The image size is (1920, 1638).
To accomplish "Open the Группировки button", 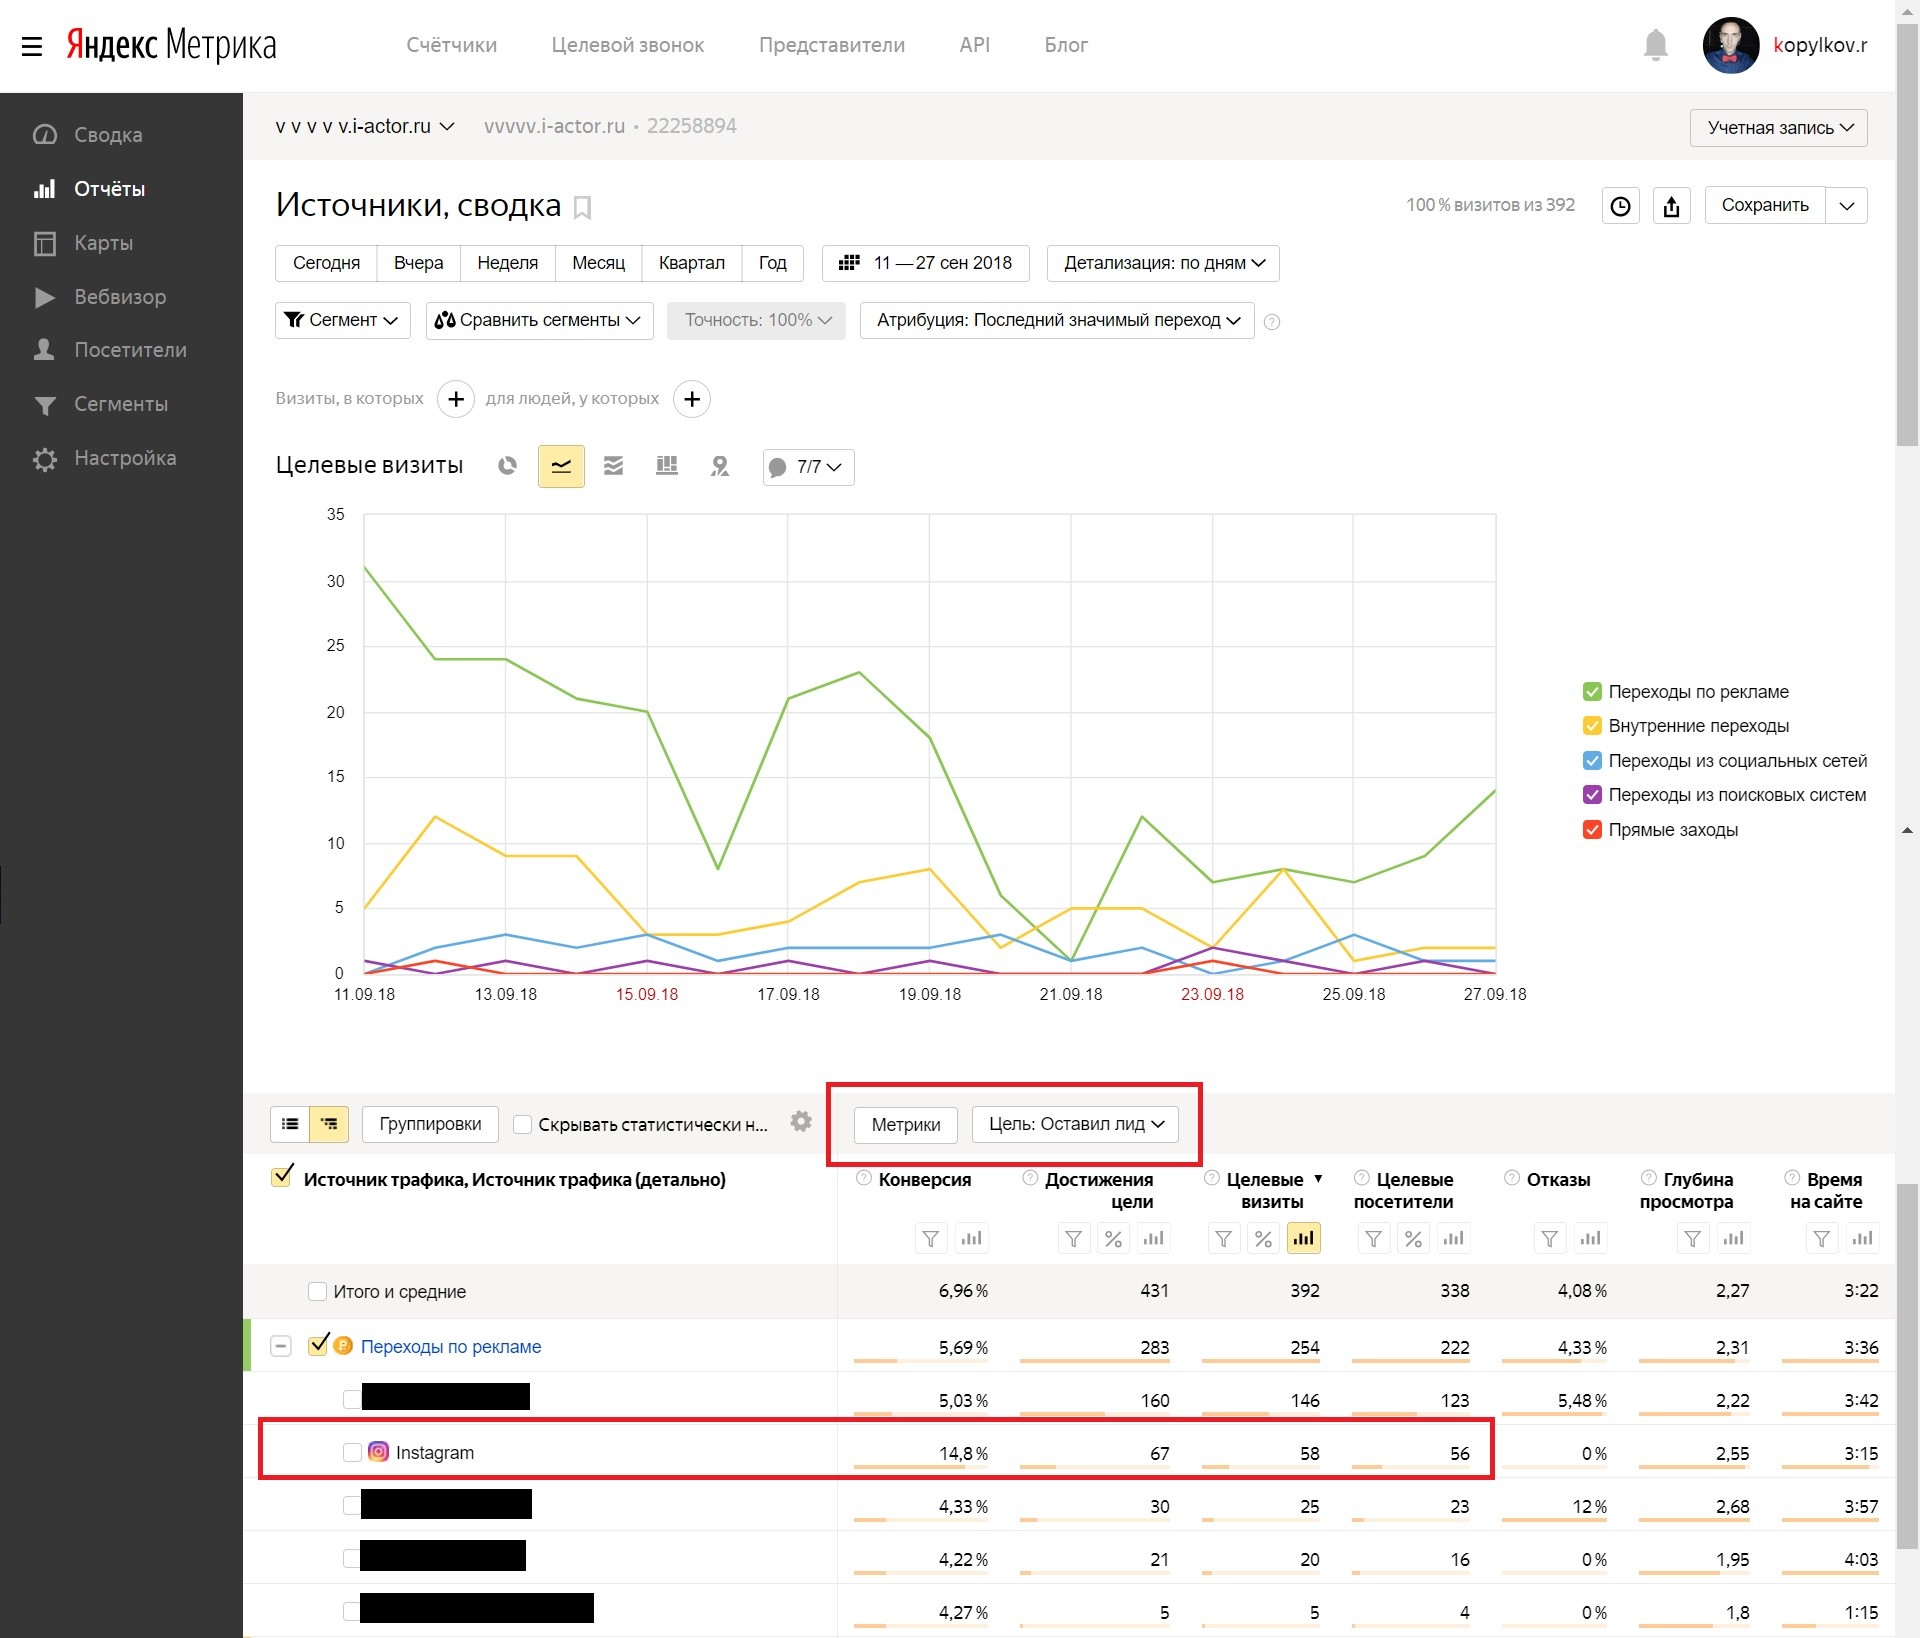I will point(430,1124).
